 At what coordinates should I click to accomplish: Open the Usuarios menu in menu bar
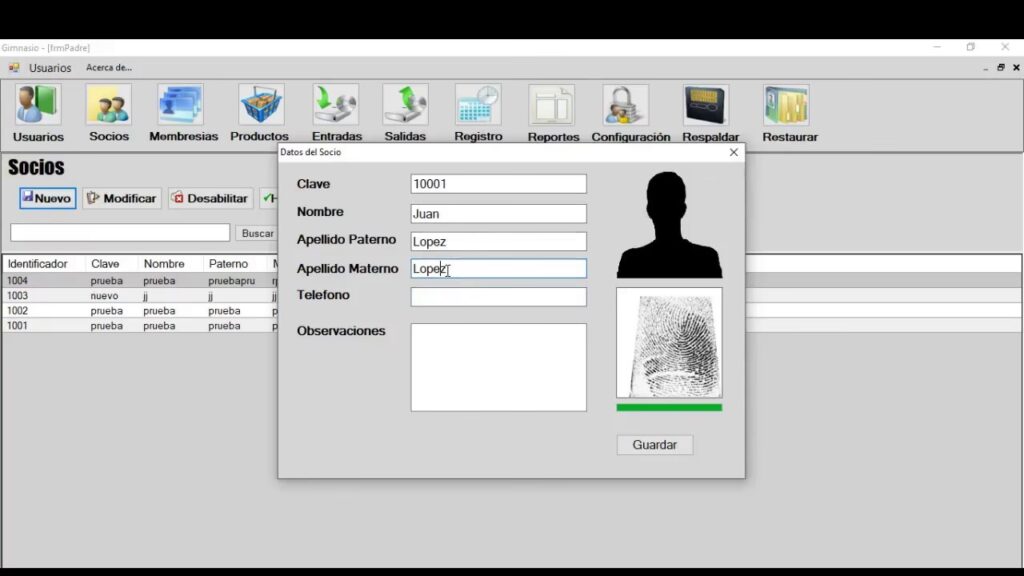pos(50,68)
